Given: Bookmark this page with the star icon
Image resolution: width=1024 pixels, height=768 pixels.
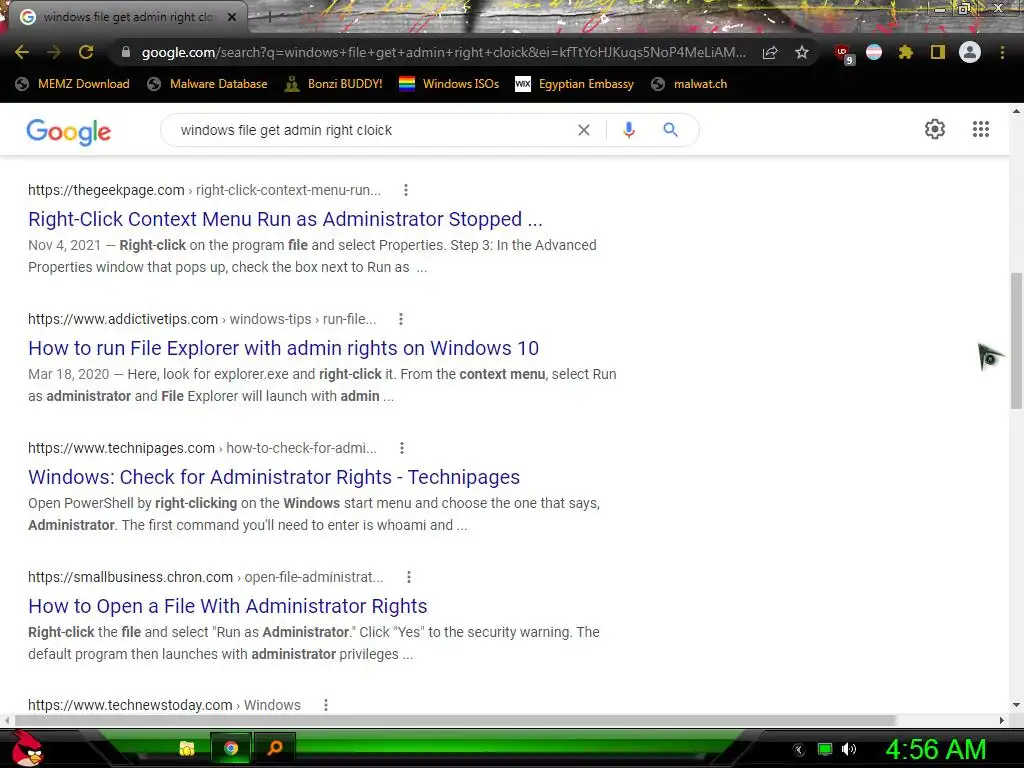Looking at the screenshot, I should (x=802, y=52).
